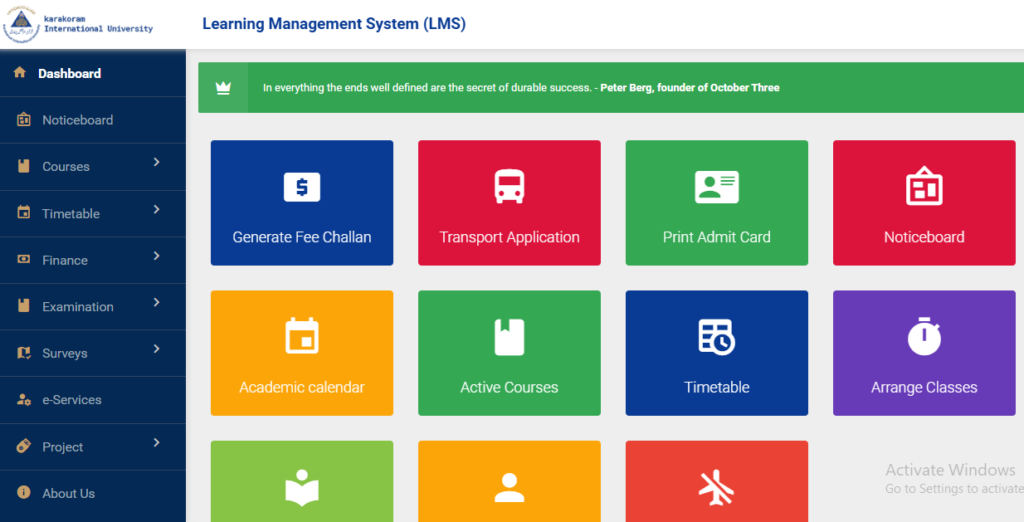Viewport: 1024px width, 522px height.
Task: Expand the Timetable submenu chevron
Action: coord(157,209)
